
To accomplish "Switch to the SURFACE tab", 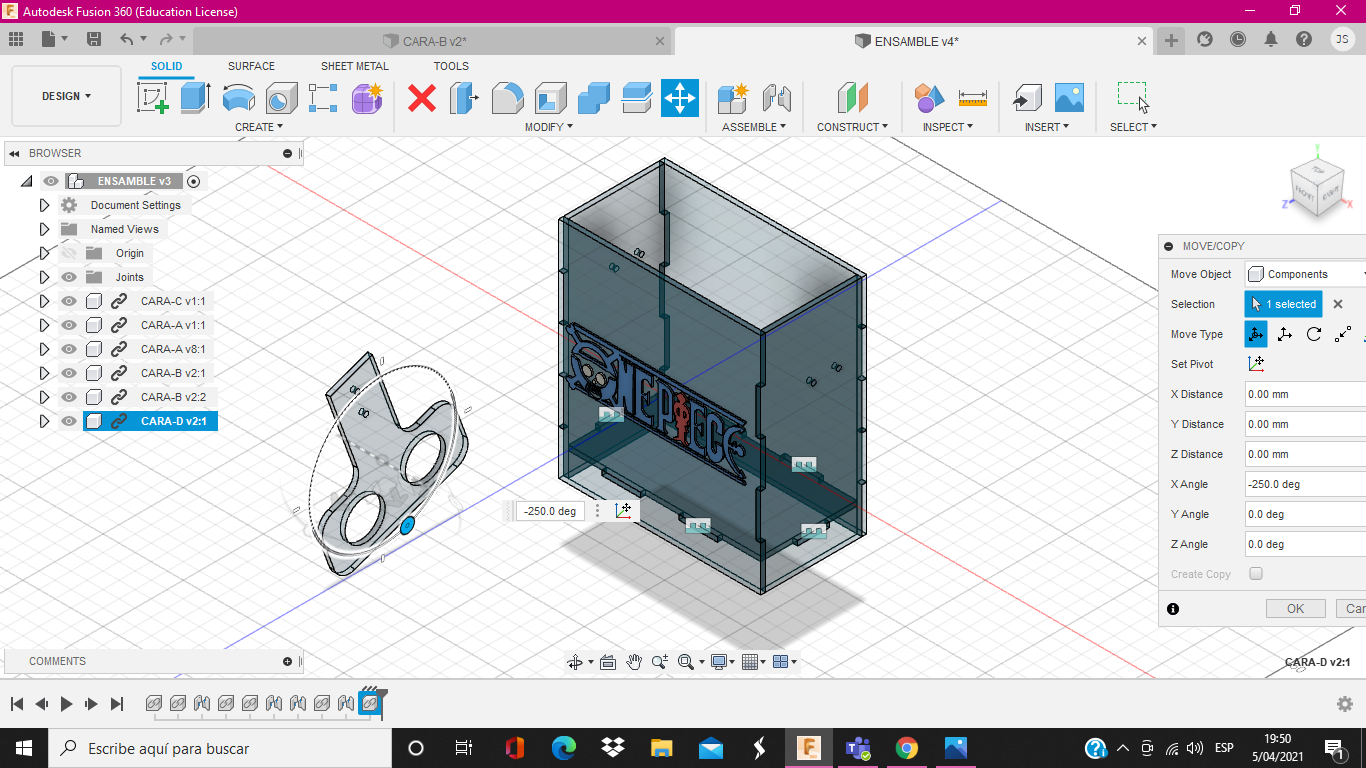I will (251, 66).
